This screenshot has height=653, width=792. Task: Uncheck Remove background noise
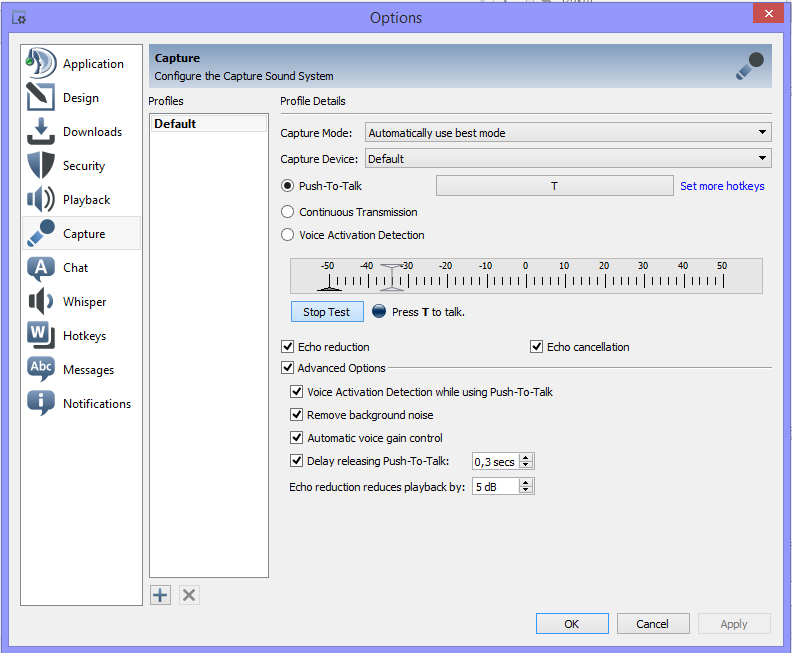pos(296,415)
